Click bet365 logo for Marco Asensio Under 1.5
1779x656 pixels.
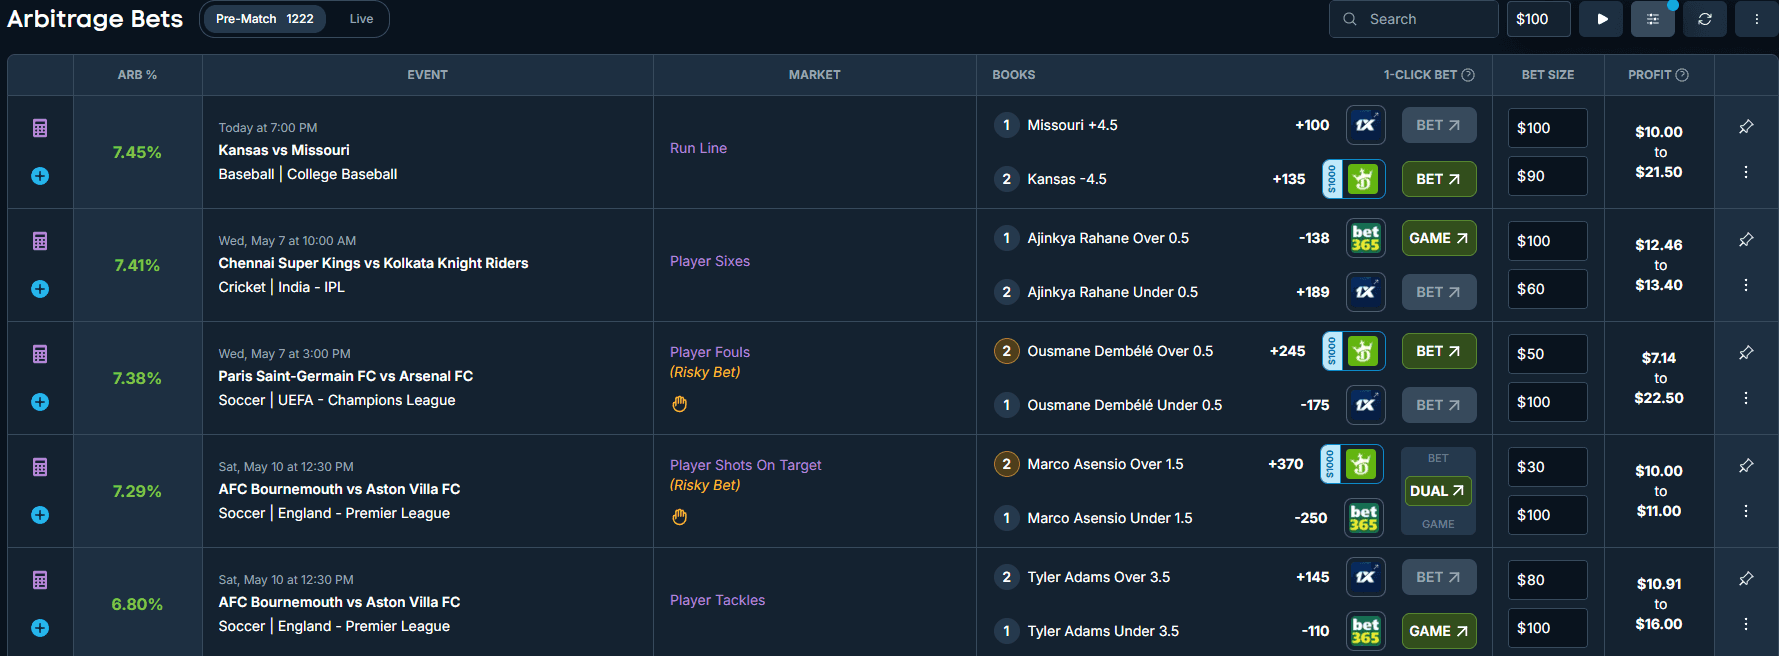tap(1364, 518)
